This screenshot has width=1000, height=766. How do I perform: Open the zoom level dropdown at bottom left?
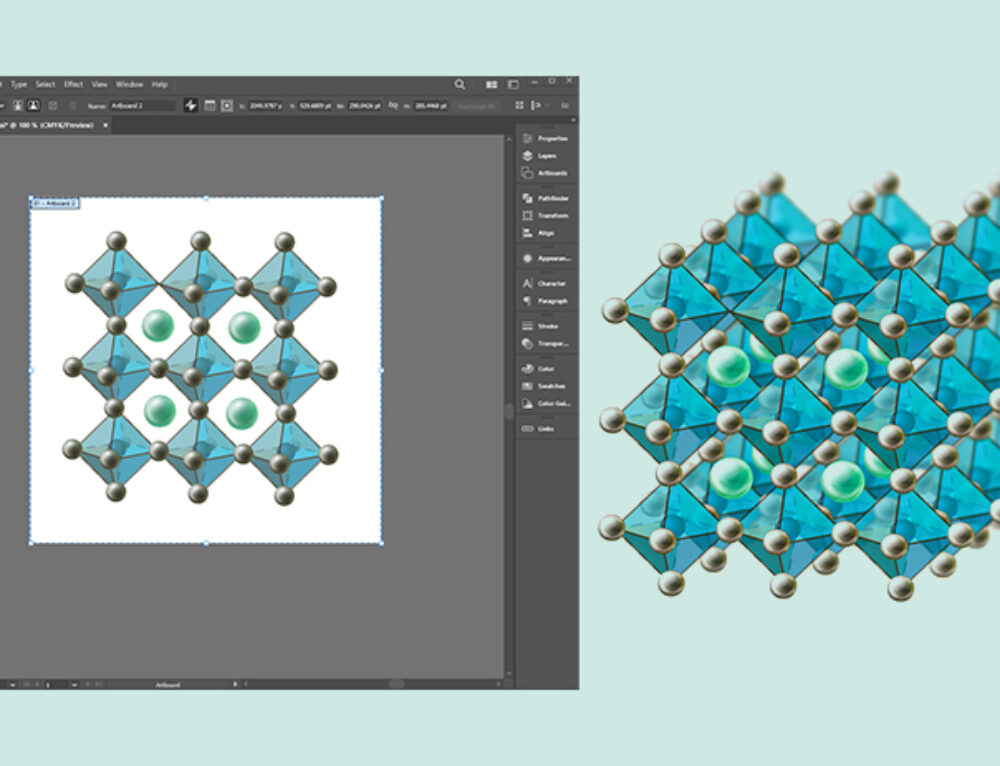12,684
